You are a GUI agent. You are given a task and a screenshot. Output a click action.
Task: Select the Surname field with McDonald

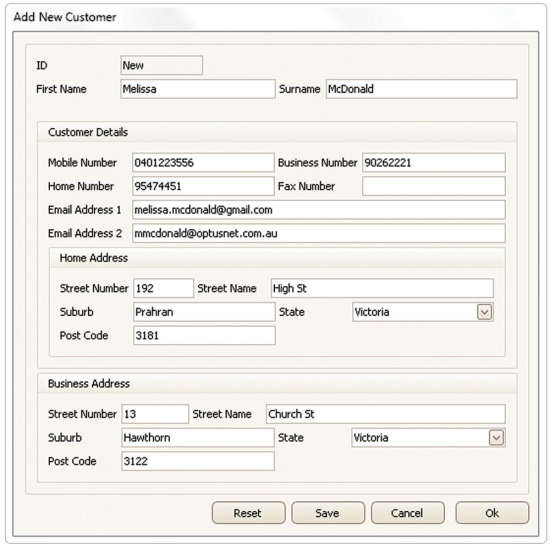pos(421,89)
